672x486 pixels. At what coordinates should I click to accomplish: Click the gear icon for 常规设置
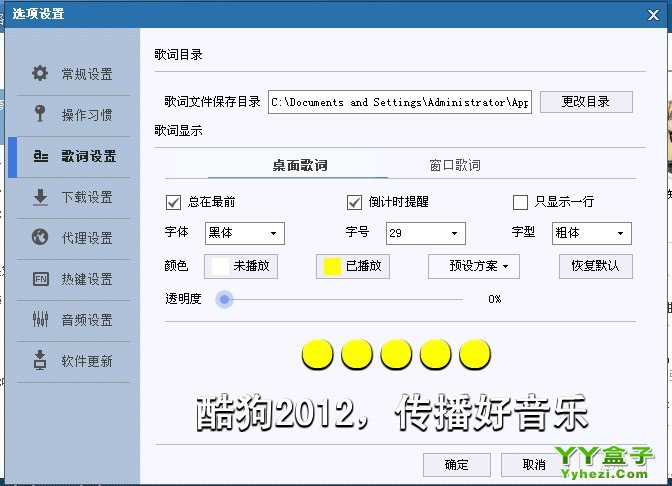coord(40,73)
